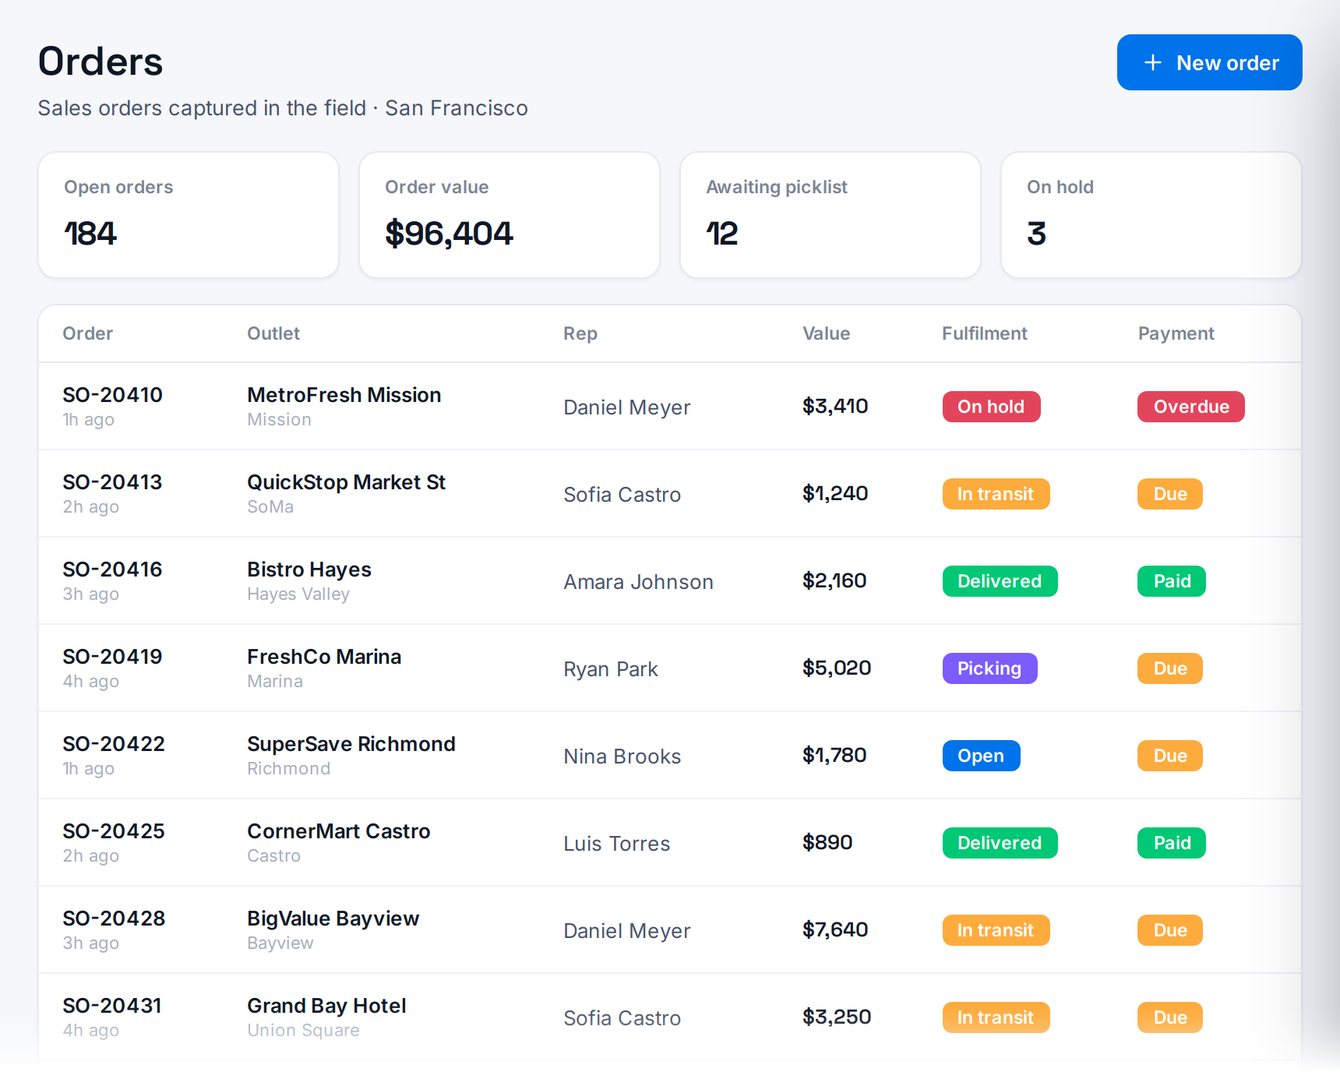Screen dimensions: 1340x1072
Task: Select the On hold summary card
Action: click(1151, 215)
